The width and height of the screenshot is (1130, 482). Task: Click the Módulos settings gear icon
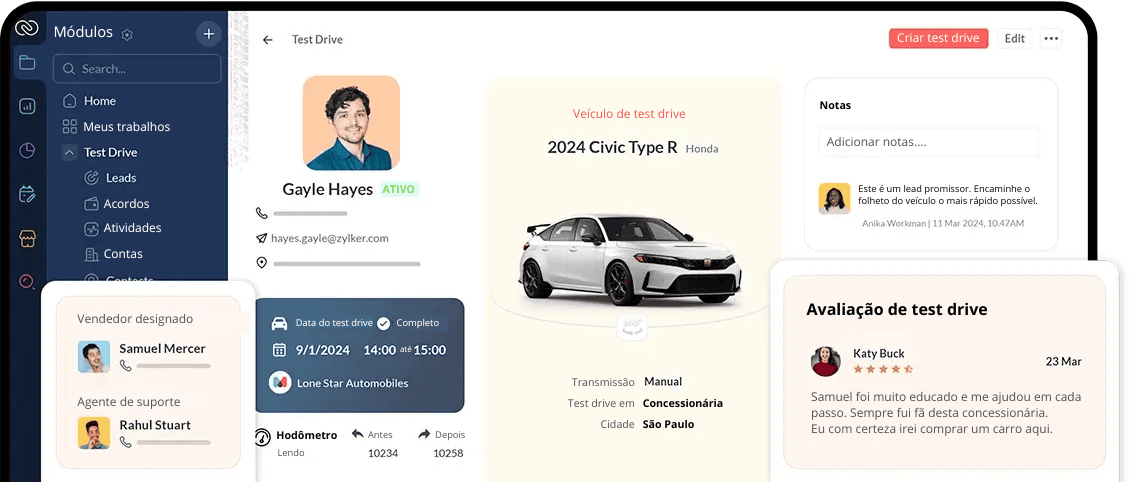click(127, 35)
